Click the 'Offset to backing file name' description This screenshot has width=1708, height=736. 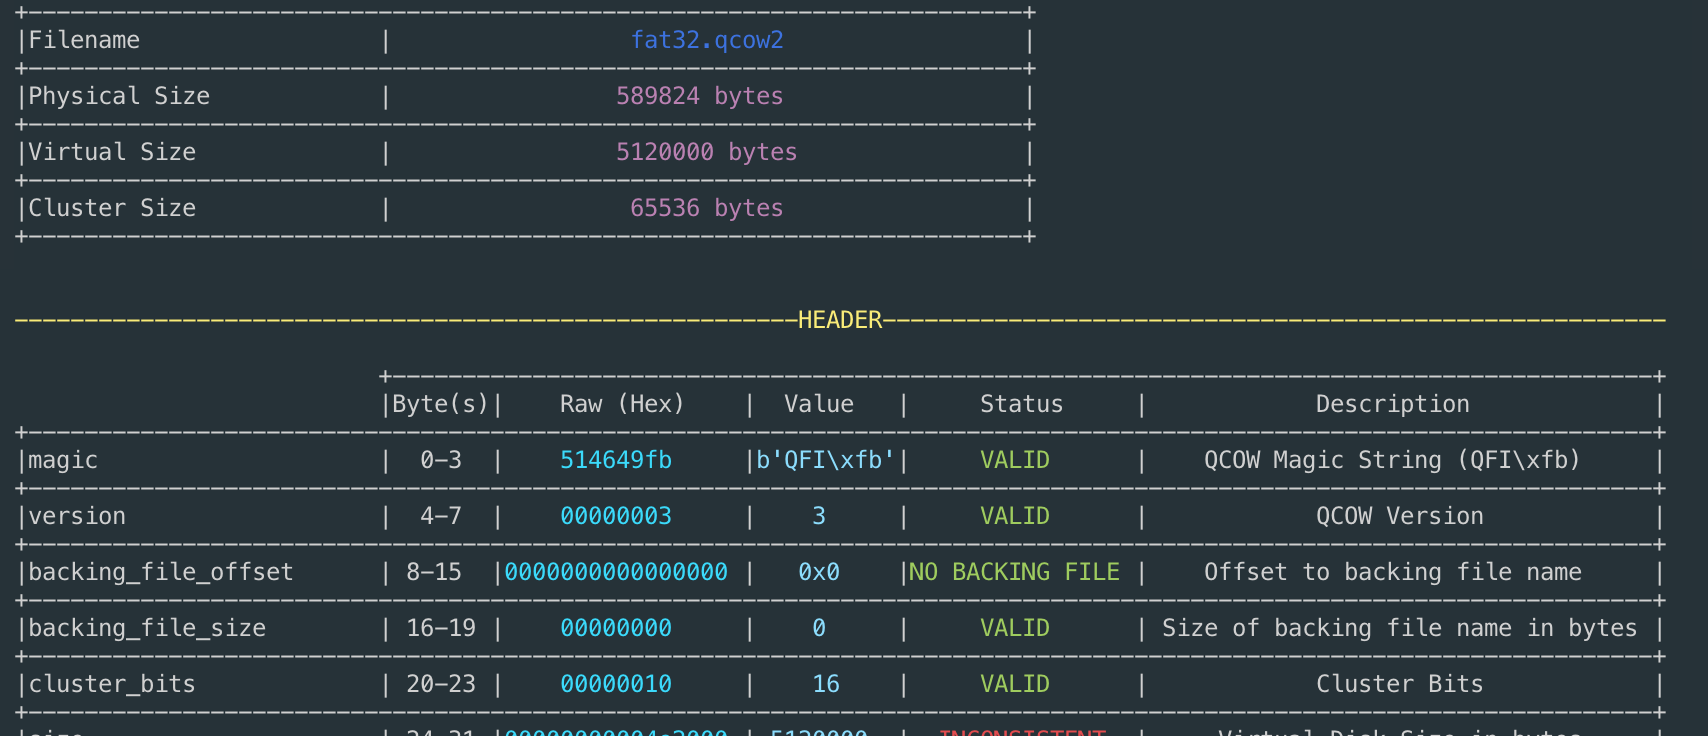pos(1392,572)
